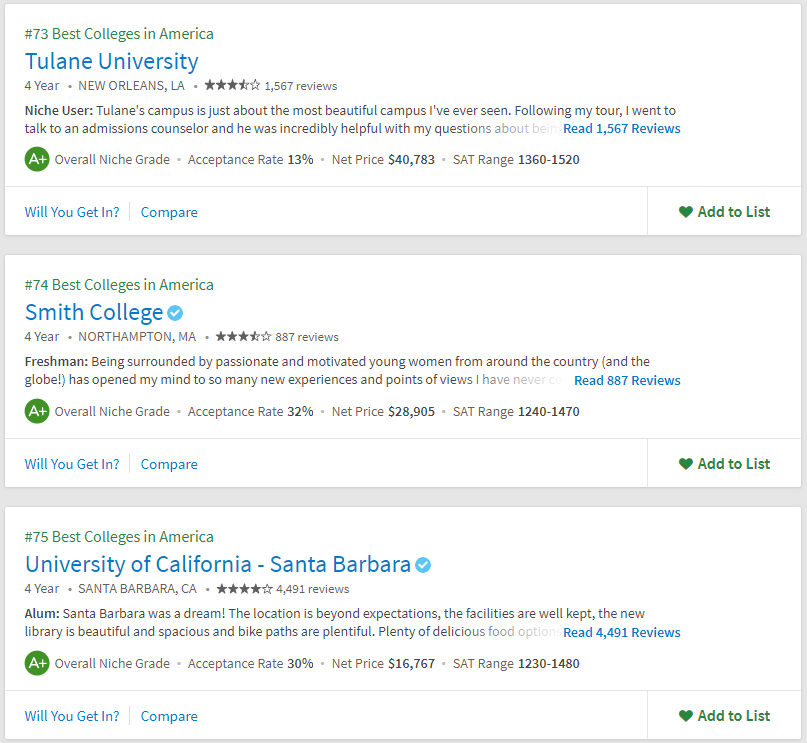Open the Smith College page
807x743 pixels.
pyautogui.click(x=94, y=312)
